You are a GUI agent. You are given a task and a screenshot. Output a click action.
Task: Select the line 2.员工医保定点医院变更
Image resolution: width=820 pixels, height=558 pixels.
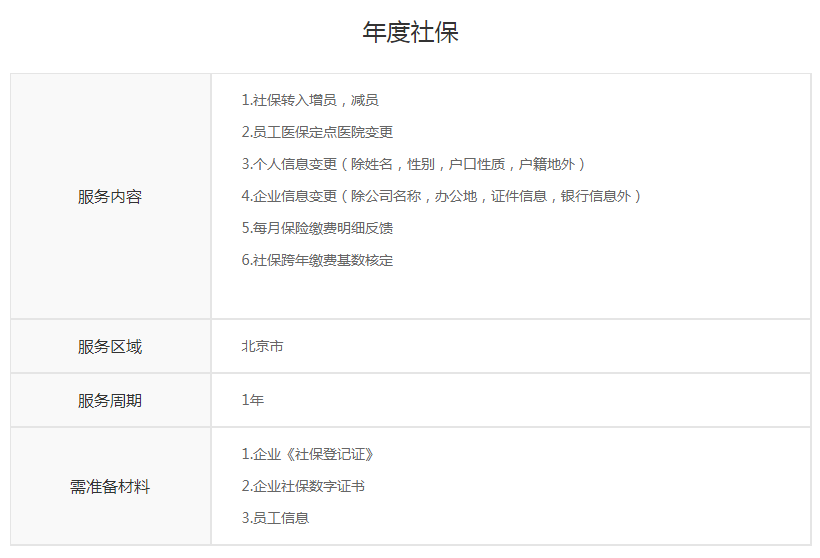coord(317,132)
